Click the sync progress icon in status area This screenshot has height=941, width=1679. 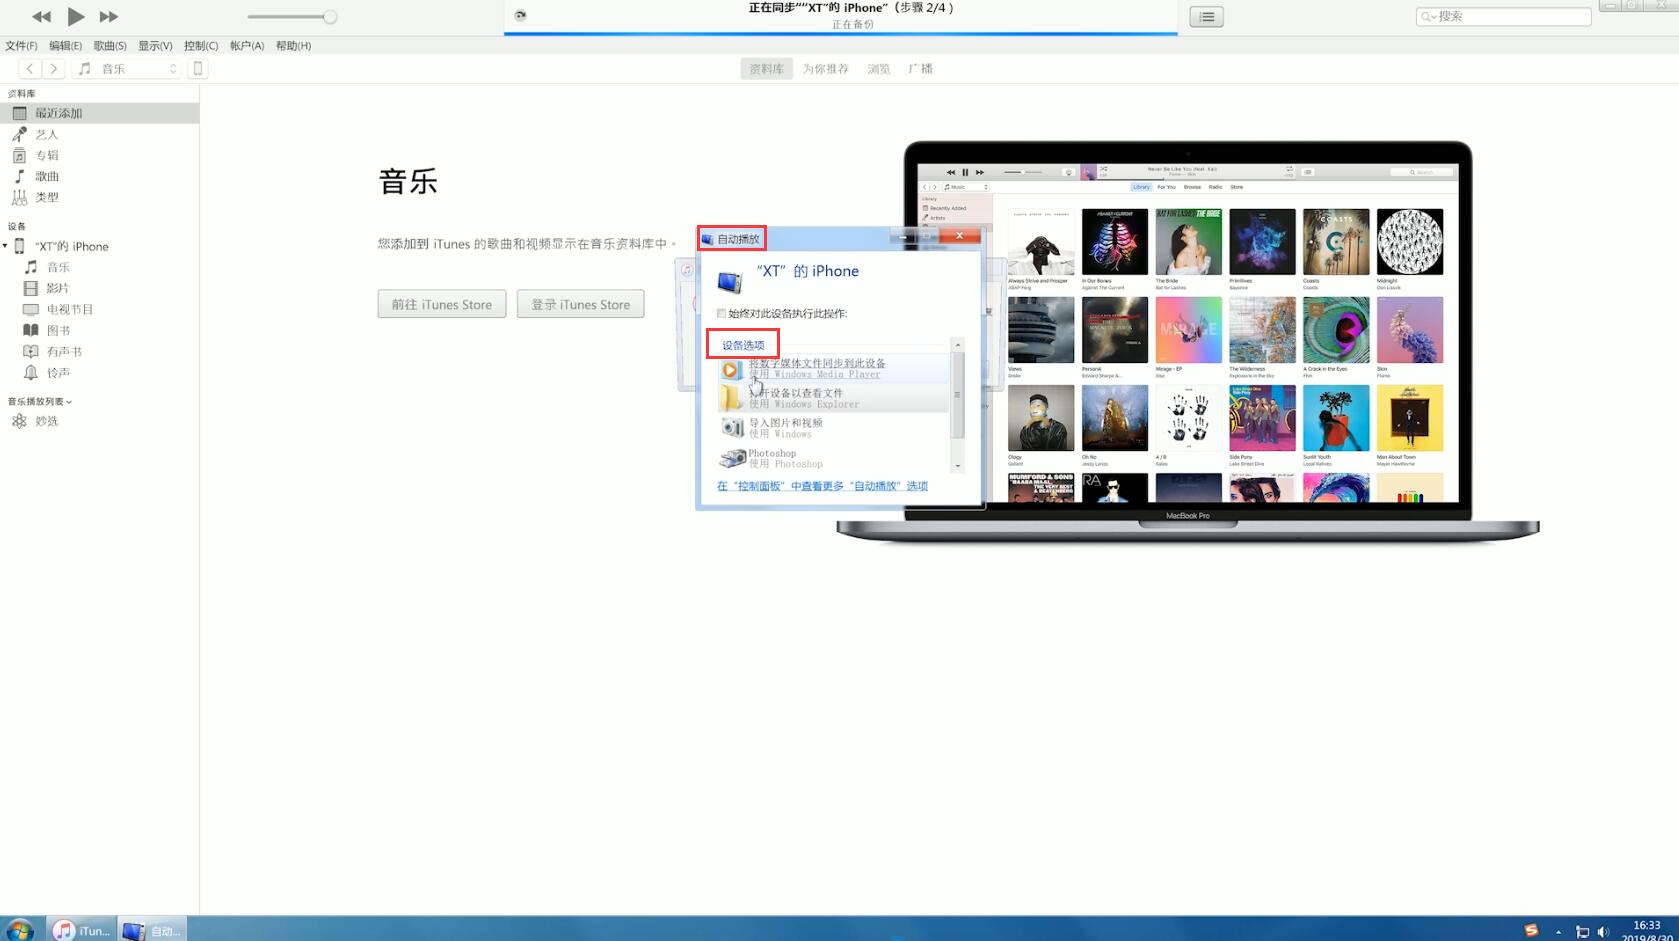(520, 15)
